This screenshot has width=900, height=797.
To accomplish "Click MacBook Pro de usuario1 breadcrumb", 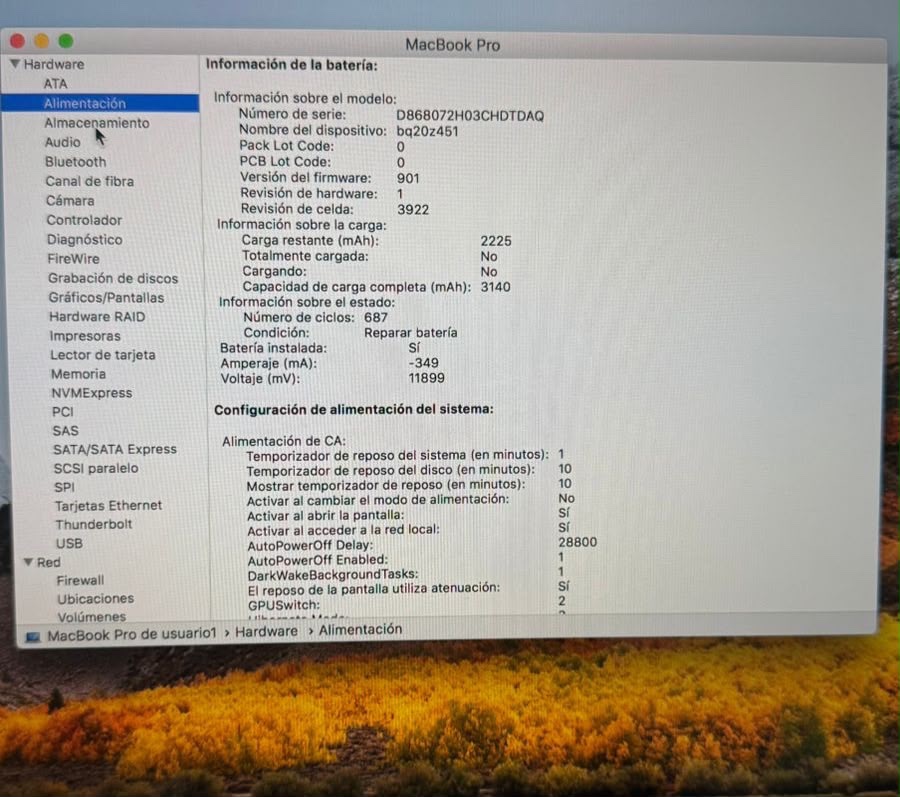I will [132, 634].
